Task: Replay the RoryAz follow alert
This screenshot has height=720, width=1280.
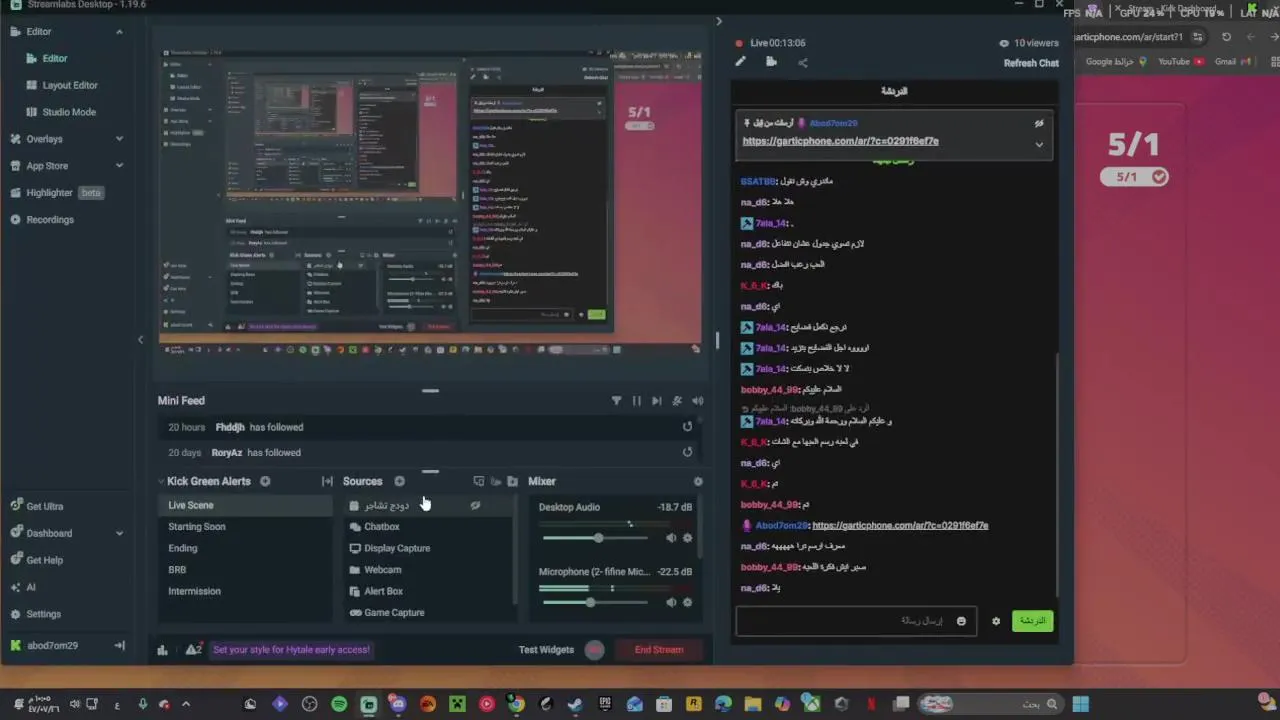Action: 687,452
